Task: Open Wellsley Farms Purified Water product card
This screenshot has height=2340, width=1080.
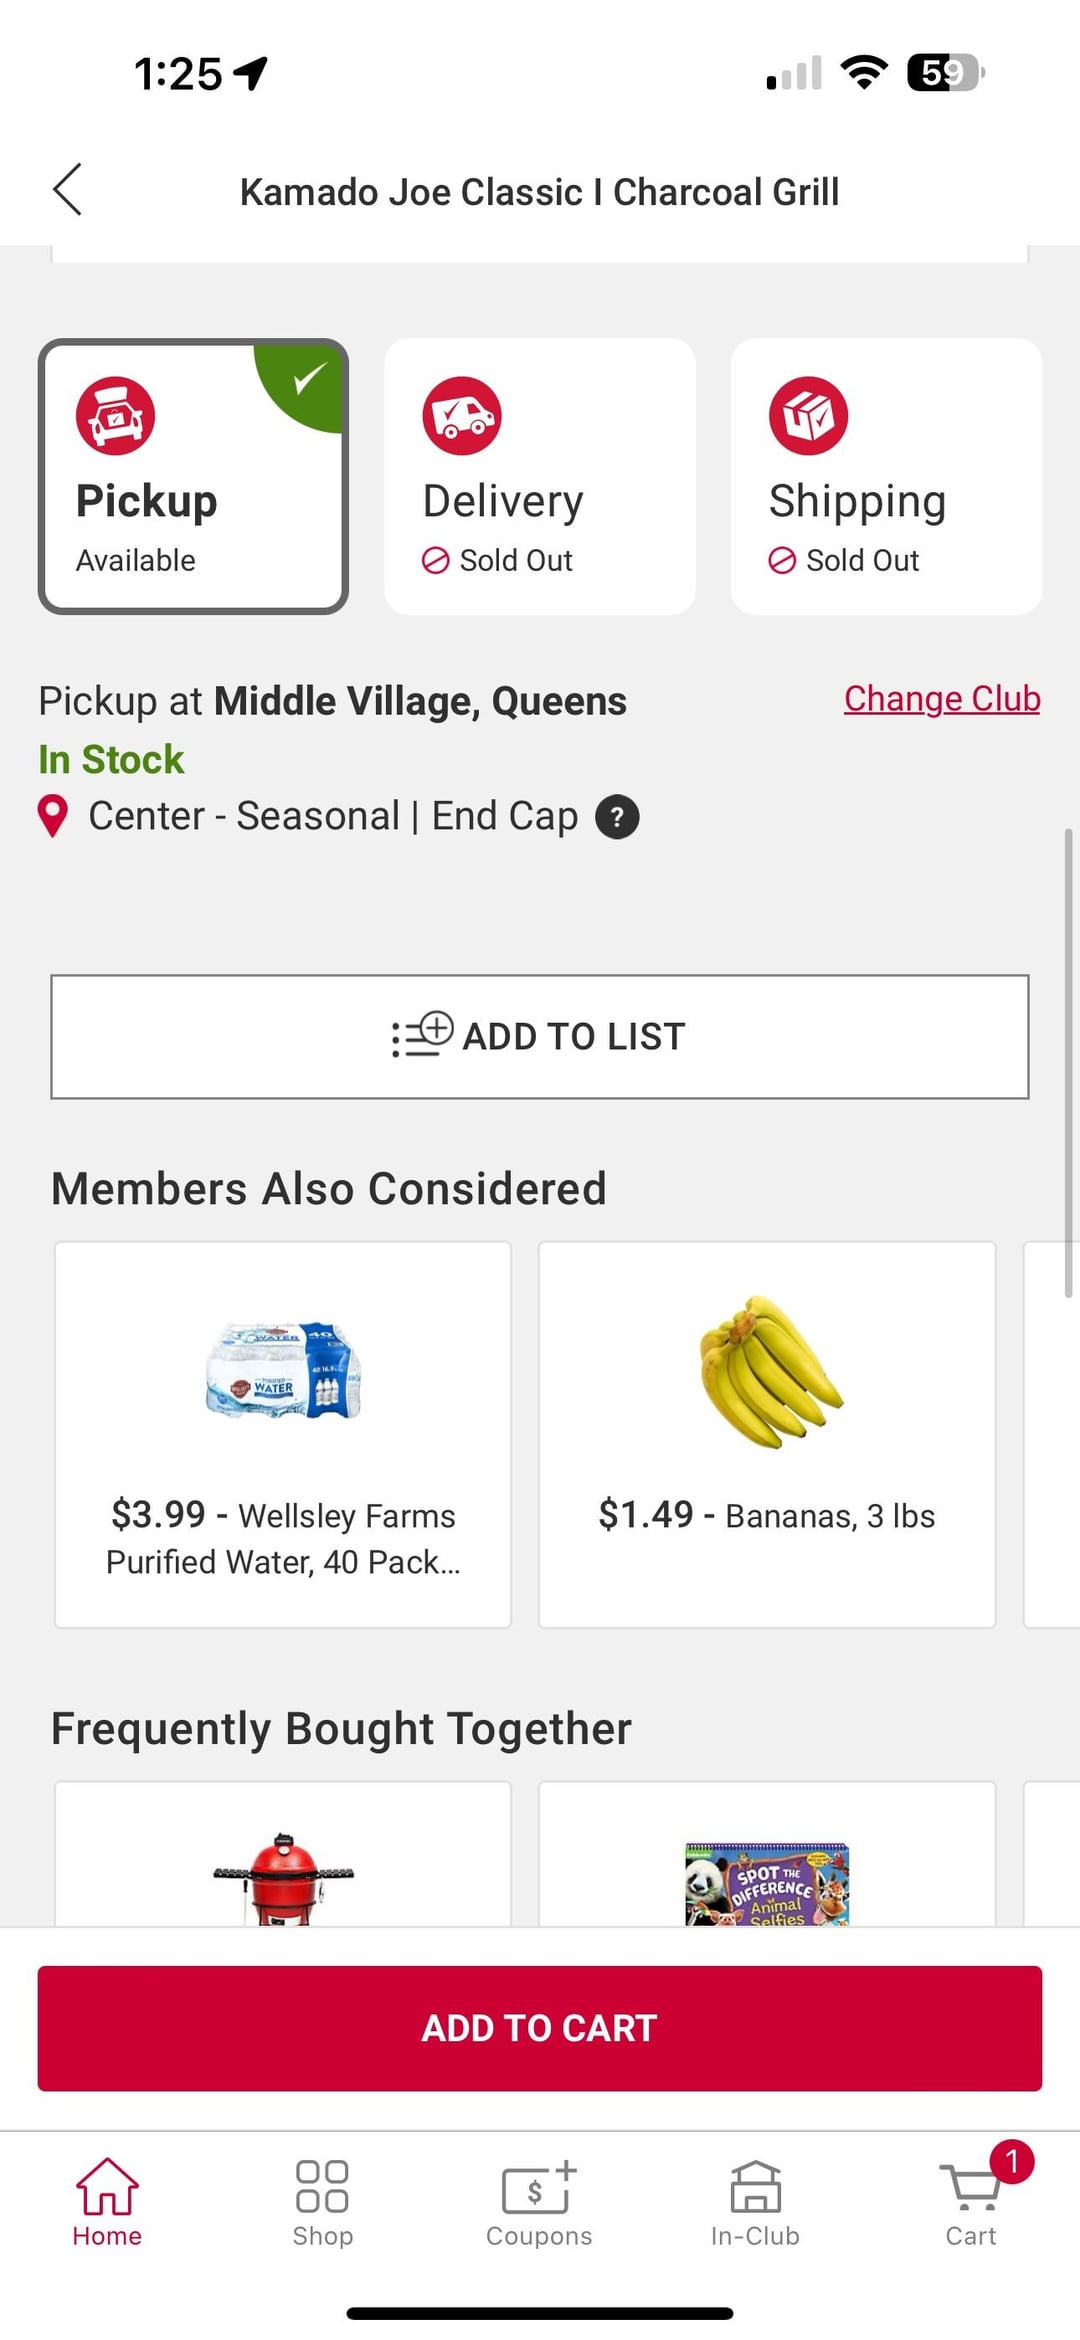Action: [x=283, y=1434]
